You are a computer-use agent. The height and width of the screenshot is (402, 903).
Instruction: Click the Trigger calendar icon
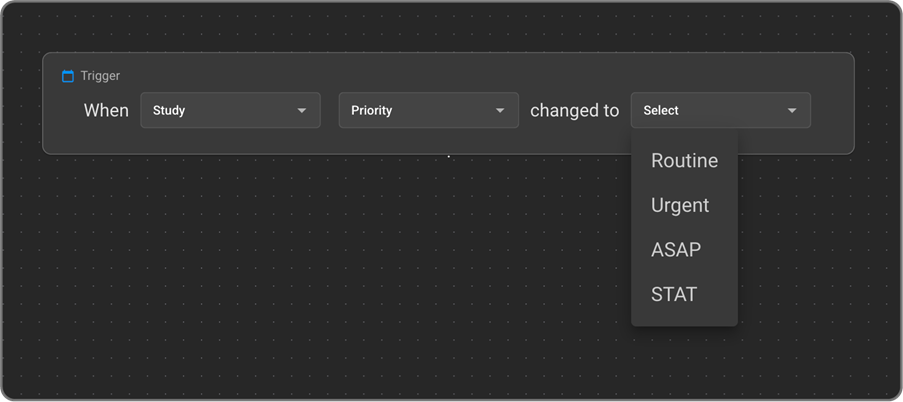(68, 76)
